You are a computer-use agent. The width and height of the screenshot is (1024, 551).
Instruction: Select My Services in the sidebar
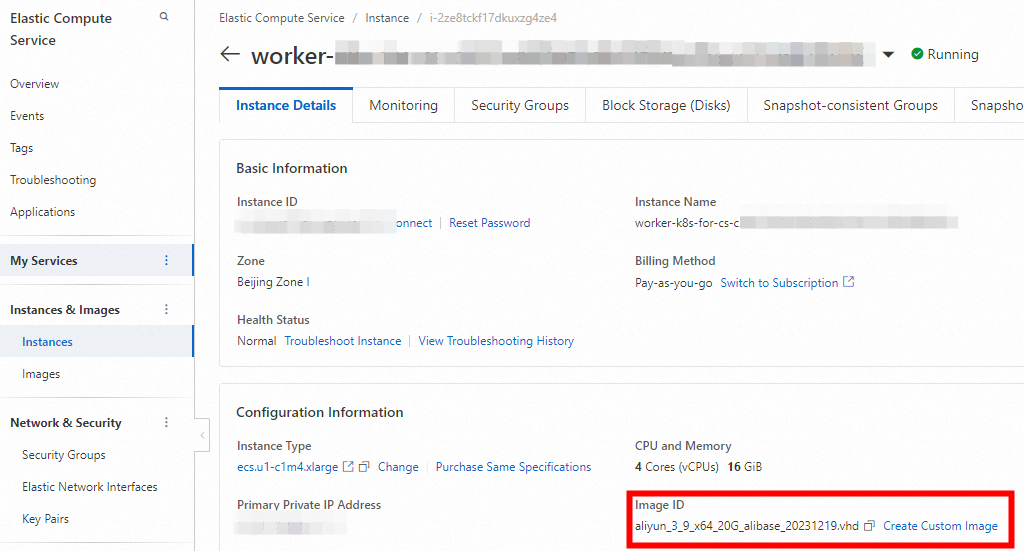point(97,260)
